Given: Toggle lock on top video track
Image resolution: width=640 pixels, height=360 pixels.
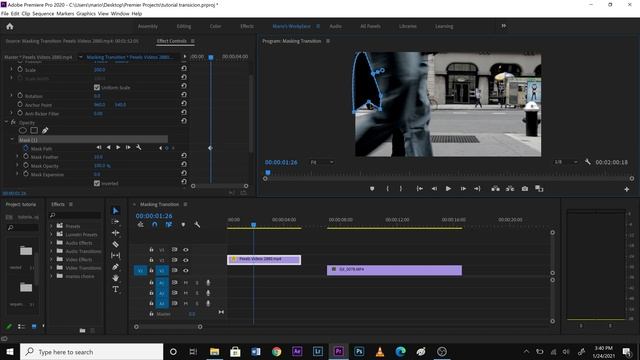Looking at the screenshot, I should click(151, 250).
